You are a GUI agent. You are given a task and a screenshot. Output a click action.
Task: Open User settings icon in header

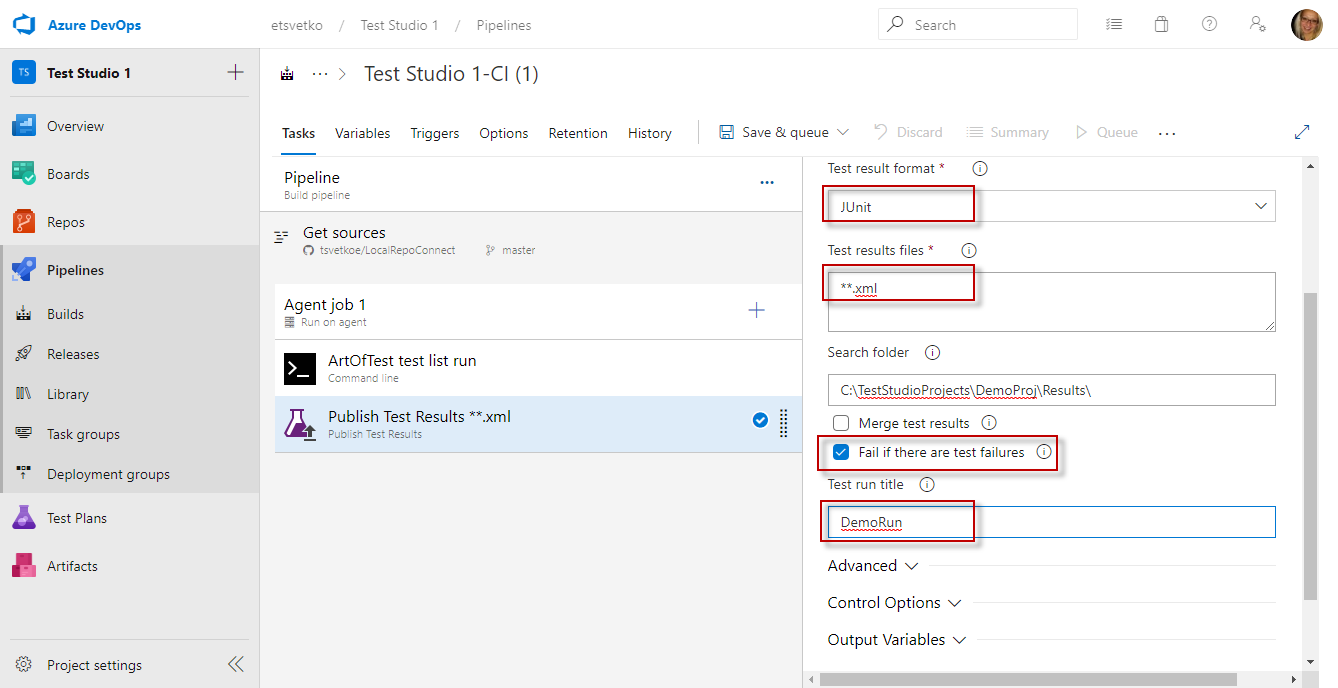[x=1257, y=24]
